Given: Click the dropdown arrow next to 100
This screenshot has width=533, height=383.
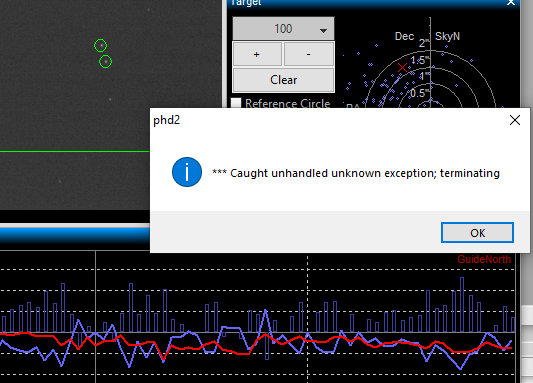Looking at the screenshot, I should click(x=323, y=31).
